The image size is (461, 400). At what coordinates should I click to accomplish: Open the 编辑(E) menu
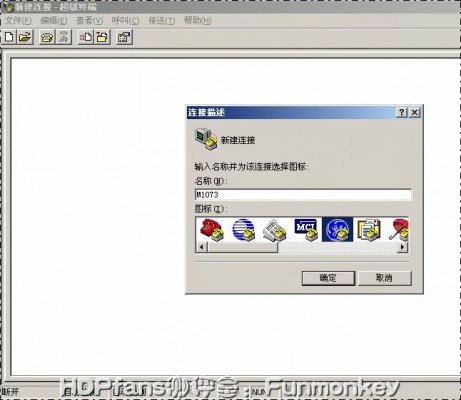(x=54, y=21)
